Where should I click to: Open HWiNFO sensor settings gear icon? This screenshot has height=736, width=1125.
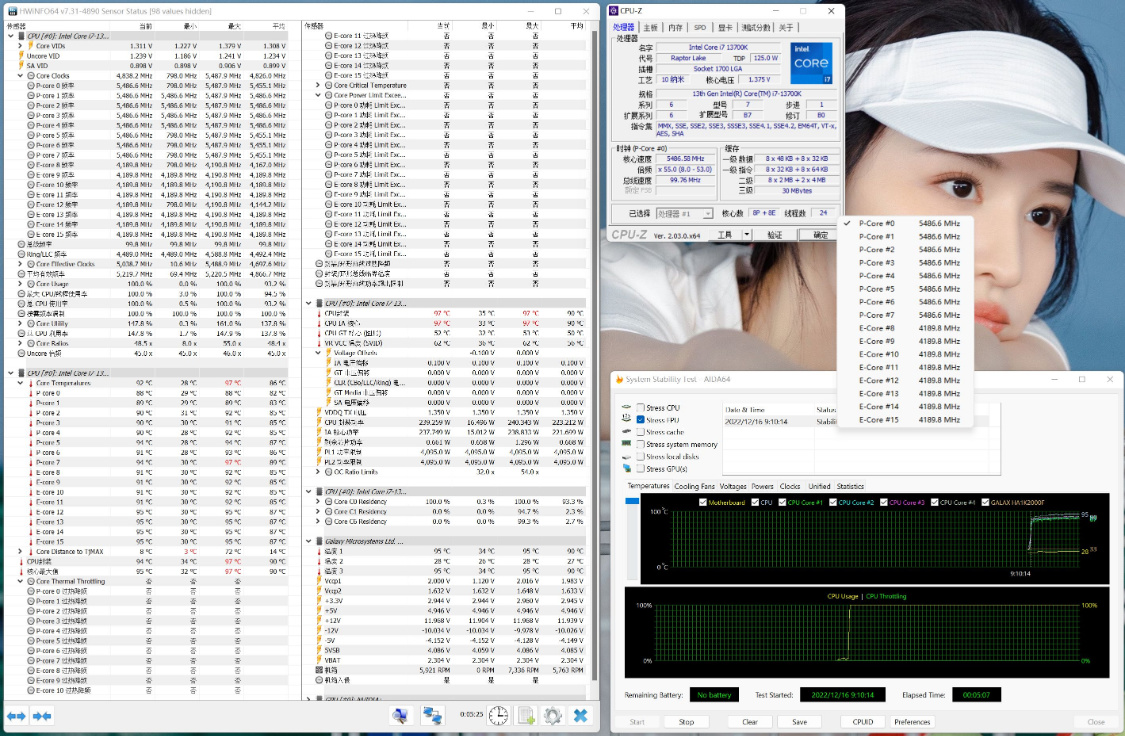[552, 716]
